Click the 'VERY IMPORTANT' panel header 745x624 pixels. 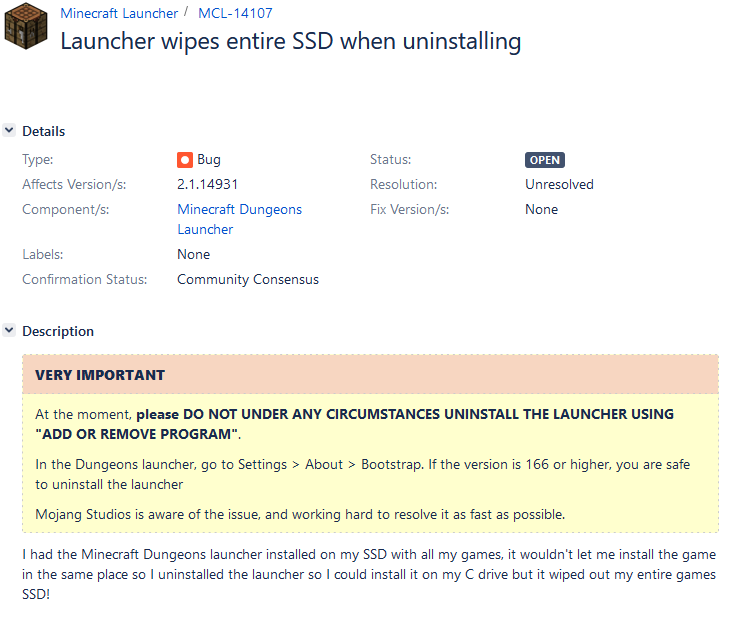click(370, 374)
